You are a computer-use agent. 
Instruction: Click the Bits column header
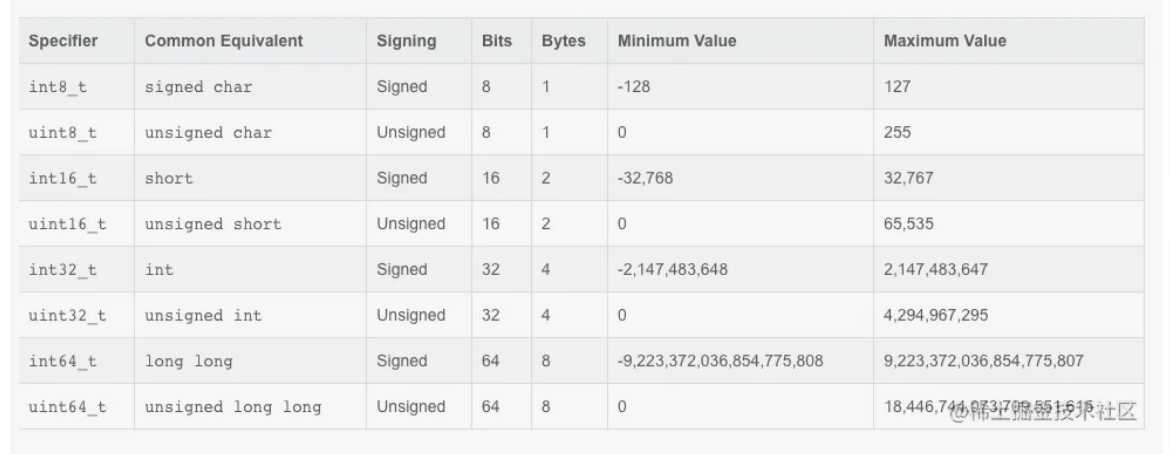[496, 41]
